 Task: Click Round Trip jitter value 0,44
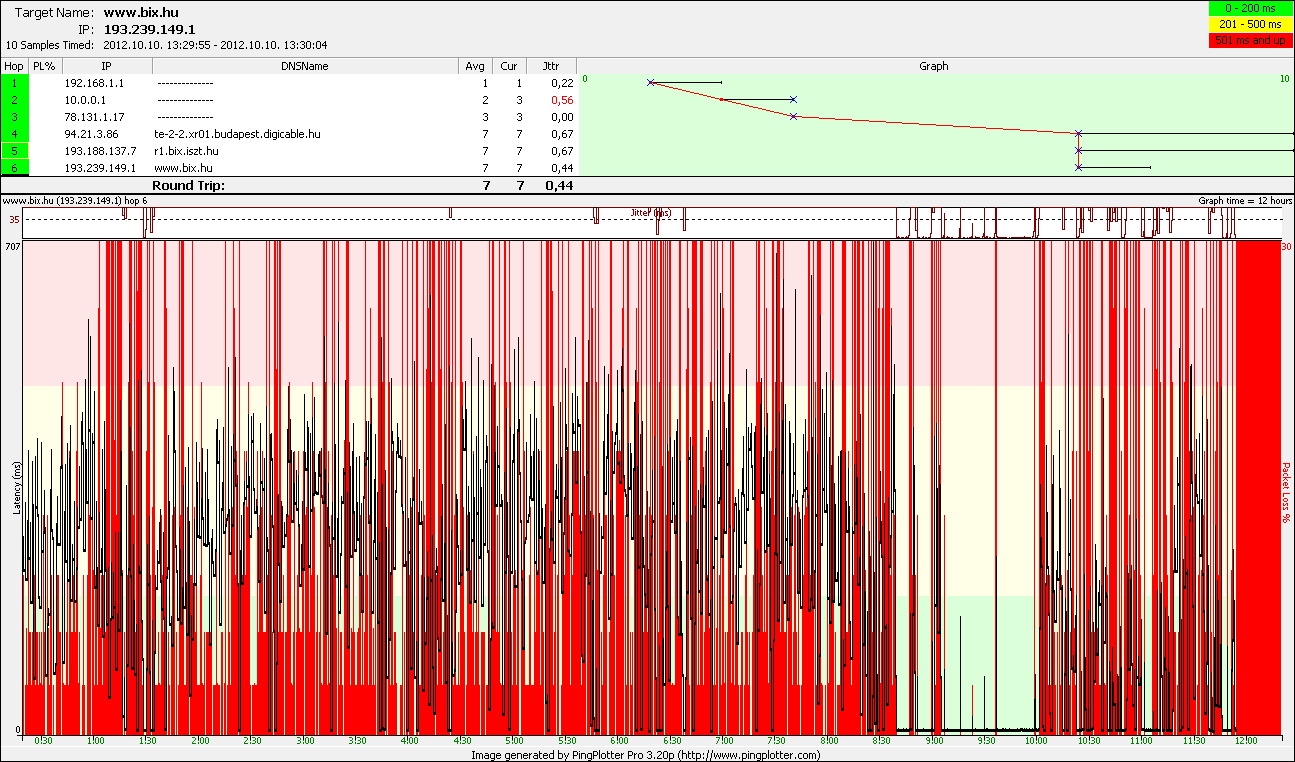point(559,185)
